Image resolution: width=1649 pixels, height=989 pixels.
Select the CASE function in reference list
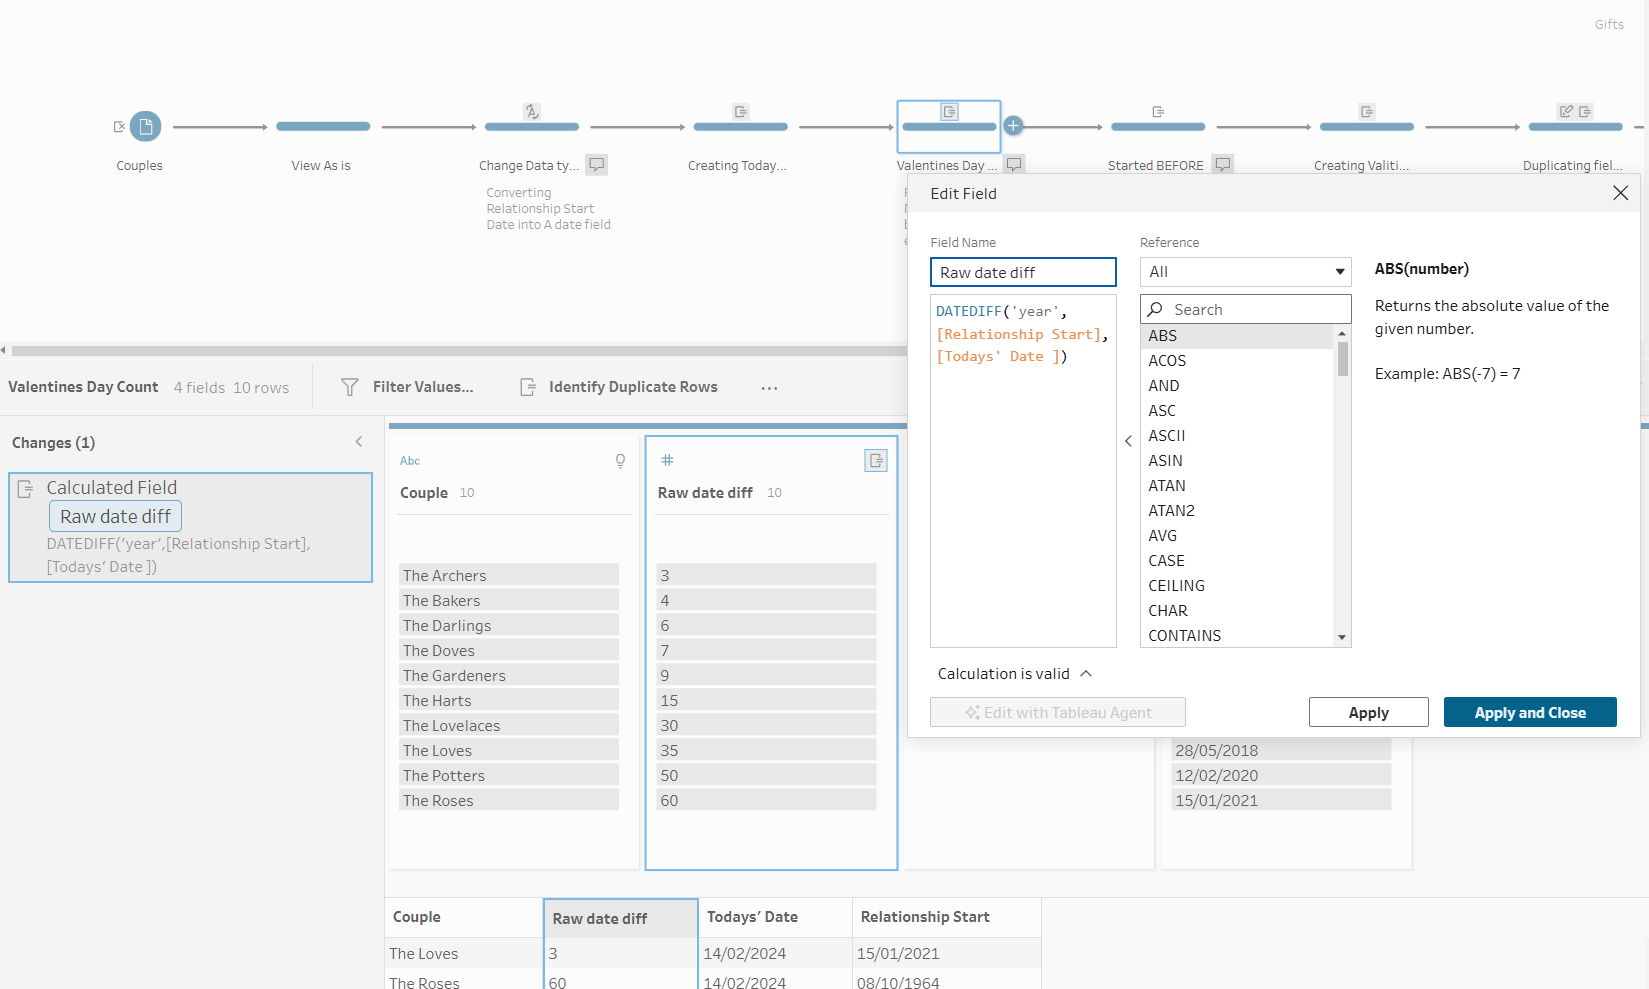1166,561
